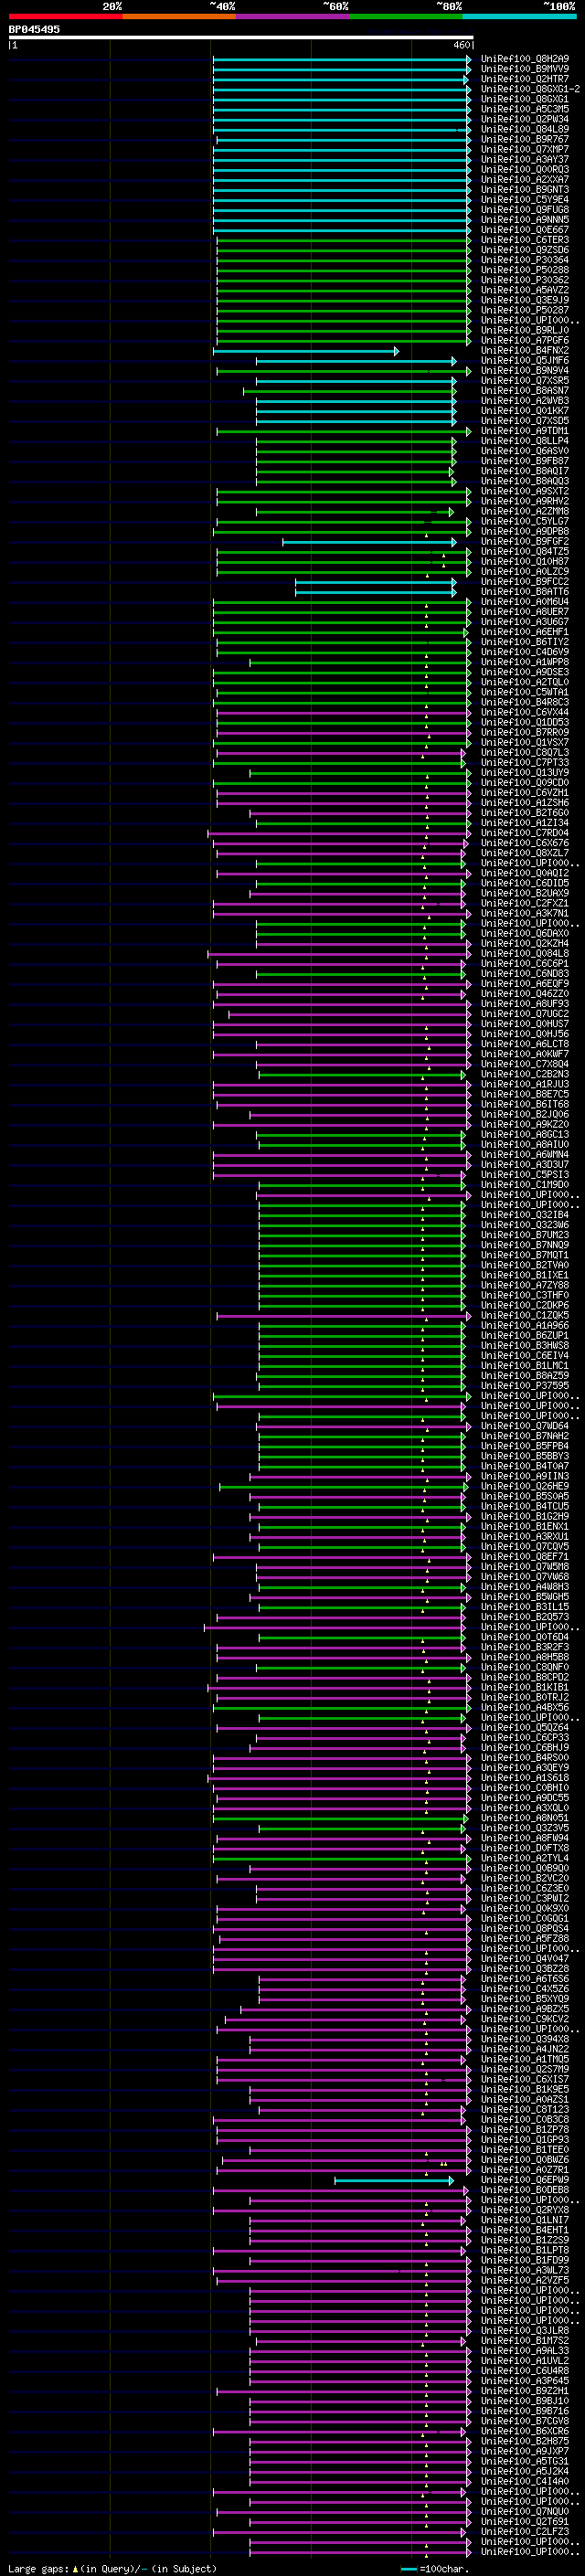This screenshot has height=2576, width=585.
Task: Open hit UniRef100_A5C3M5
Action: click(525, 109)
